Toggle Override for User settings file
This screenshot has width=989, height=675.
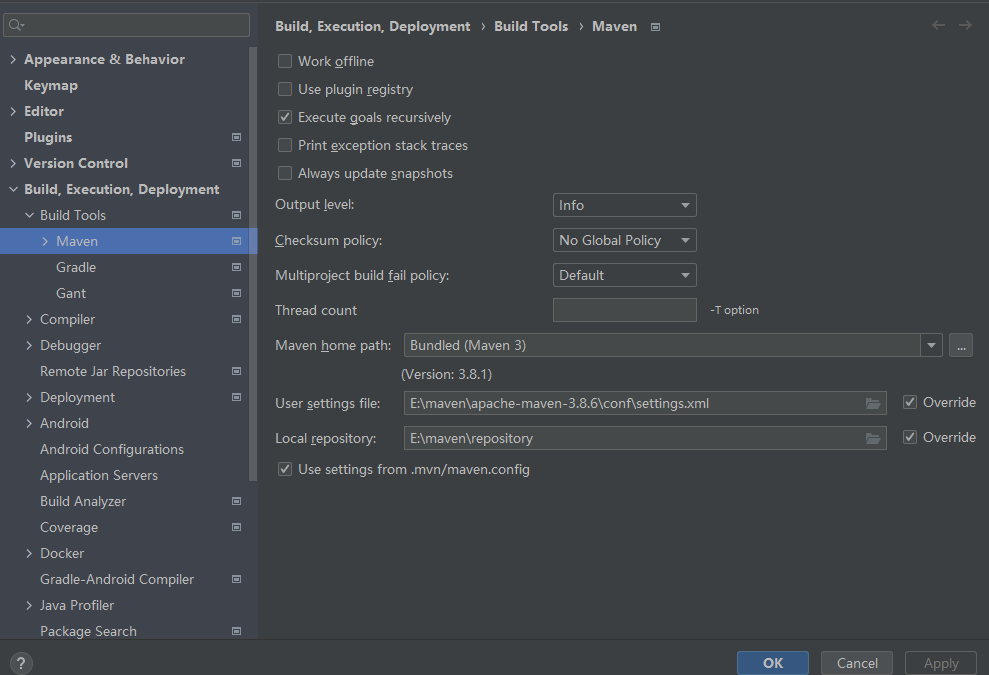(909, 402)
